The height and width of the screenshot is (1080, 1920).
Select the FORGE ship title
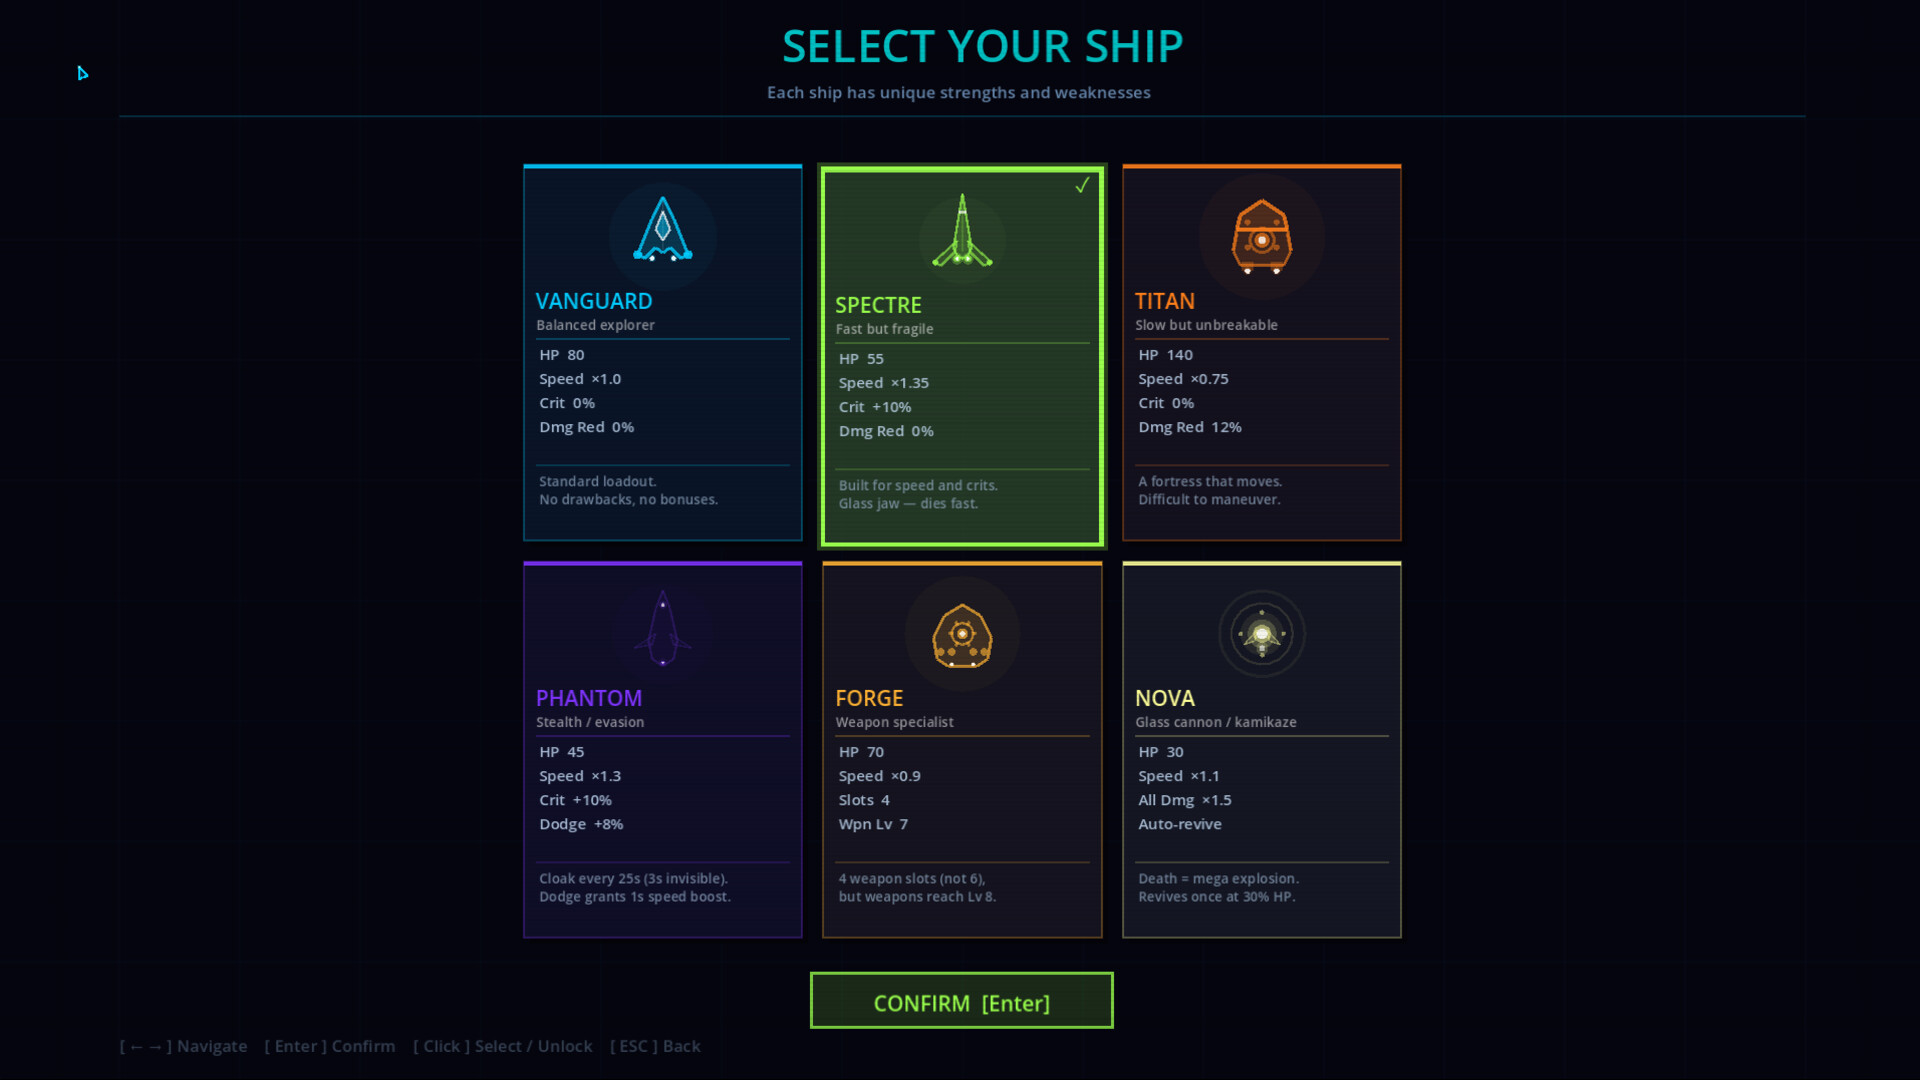(x=869, y=698)
